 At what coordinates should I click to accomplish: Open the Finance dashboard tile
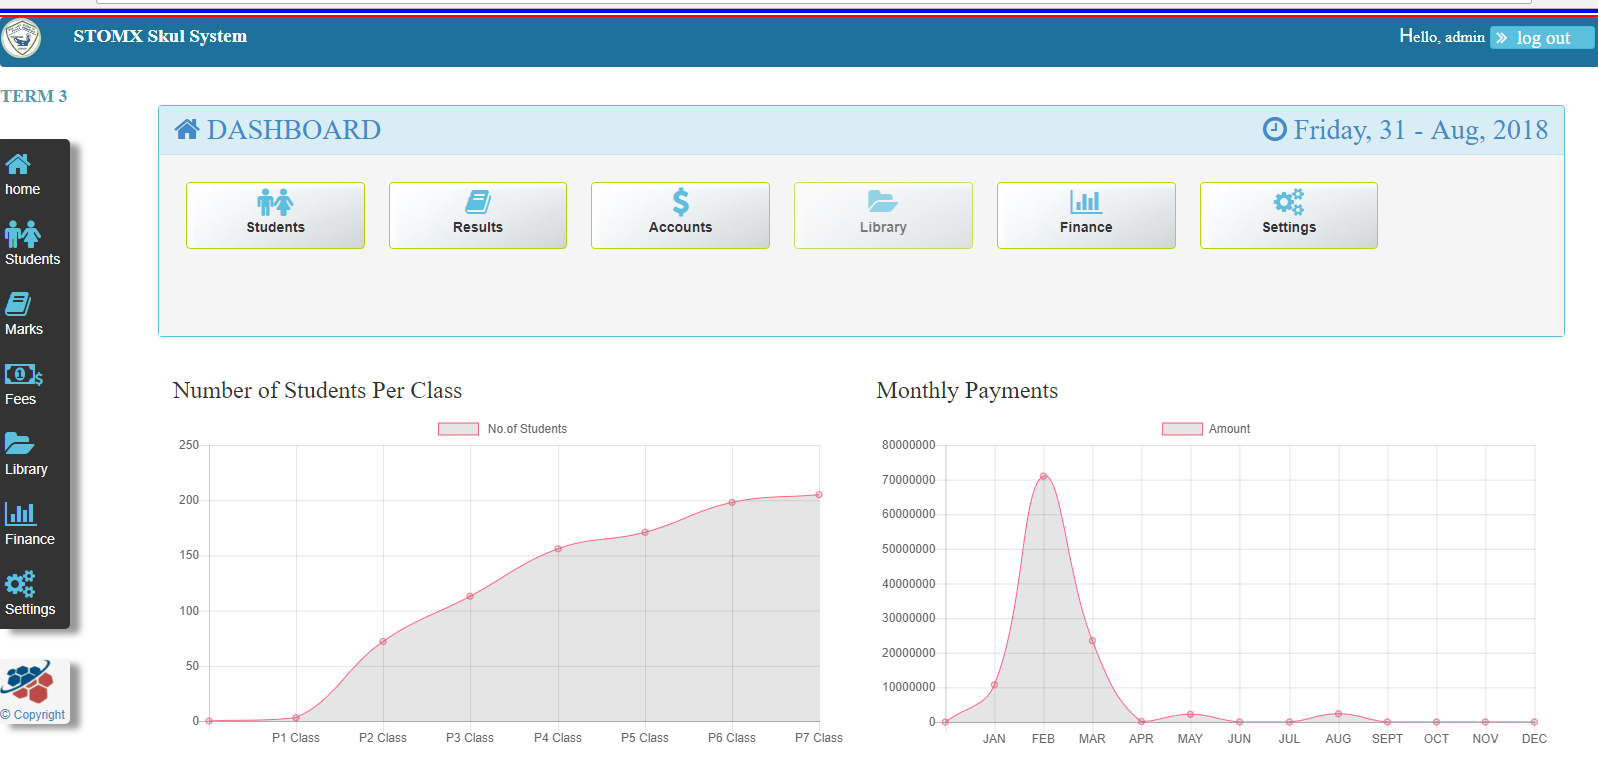1086,215
